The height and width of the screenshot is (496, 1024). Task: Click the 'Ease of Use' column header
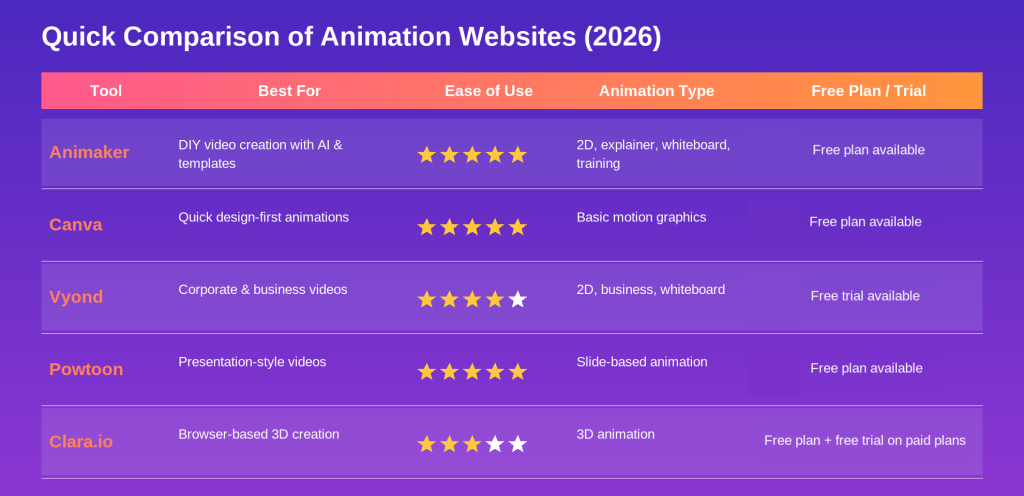tap(488, 91)
